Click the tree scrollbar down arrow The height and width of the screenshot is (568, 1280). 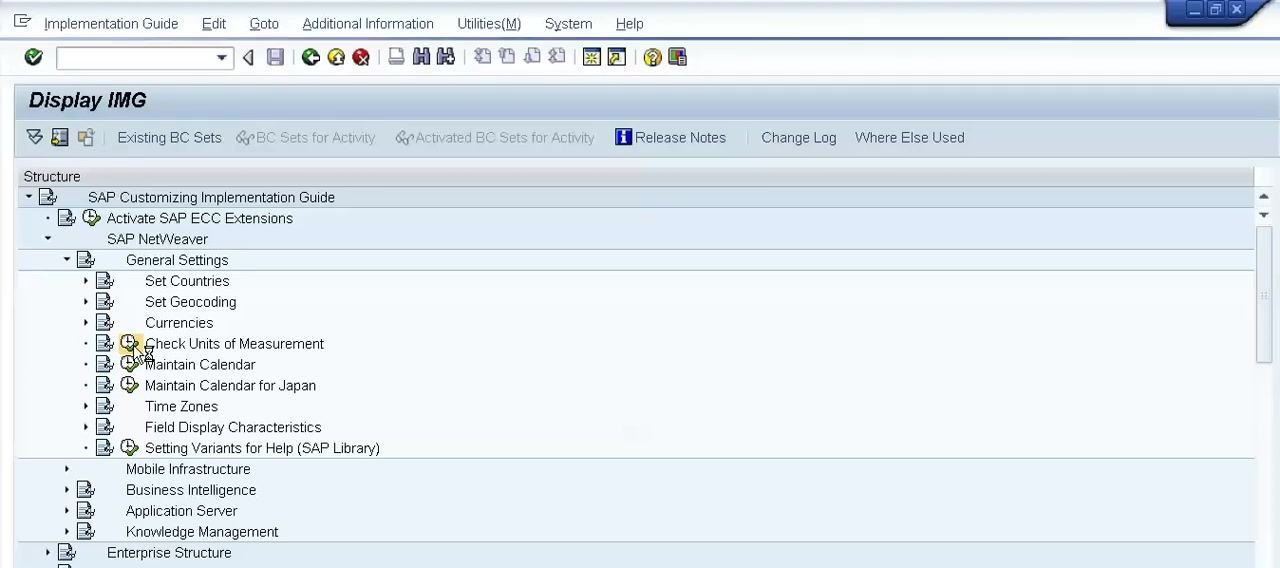click(x=1263, y=214)
